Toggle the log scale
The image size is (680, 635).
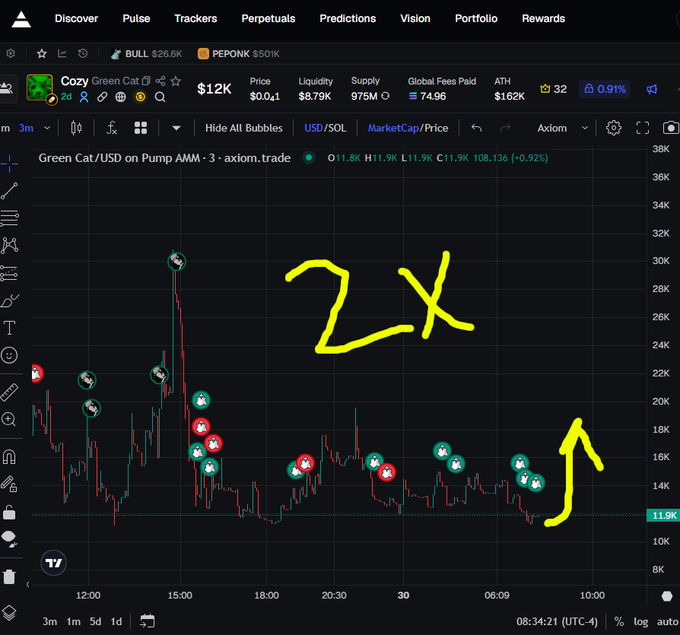click(641, 622)
